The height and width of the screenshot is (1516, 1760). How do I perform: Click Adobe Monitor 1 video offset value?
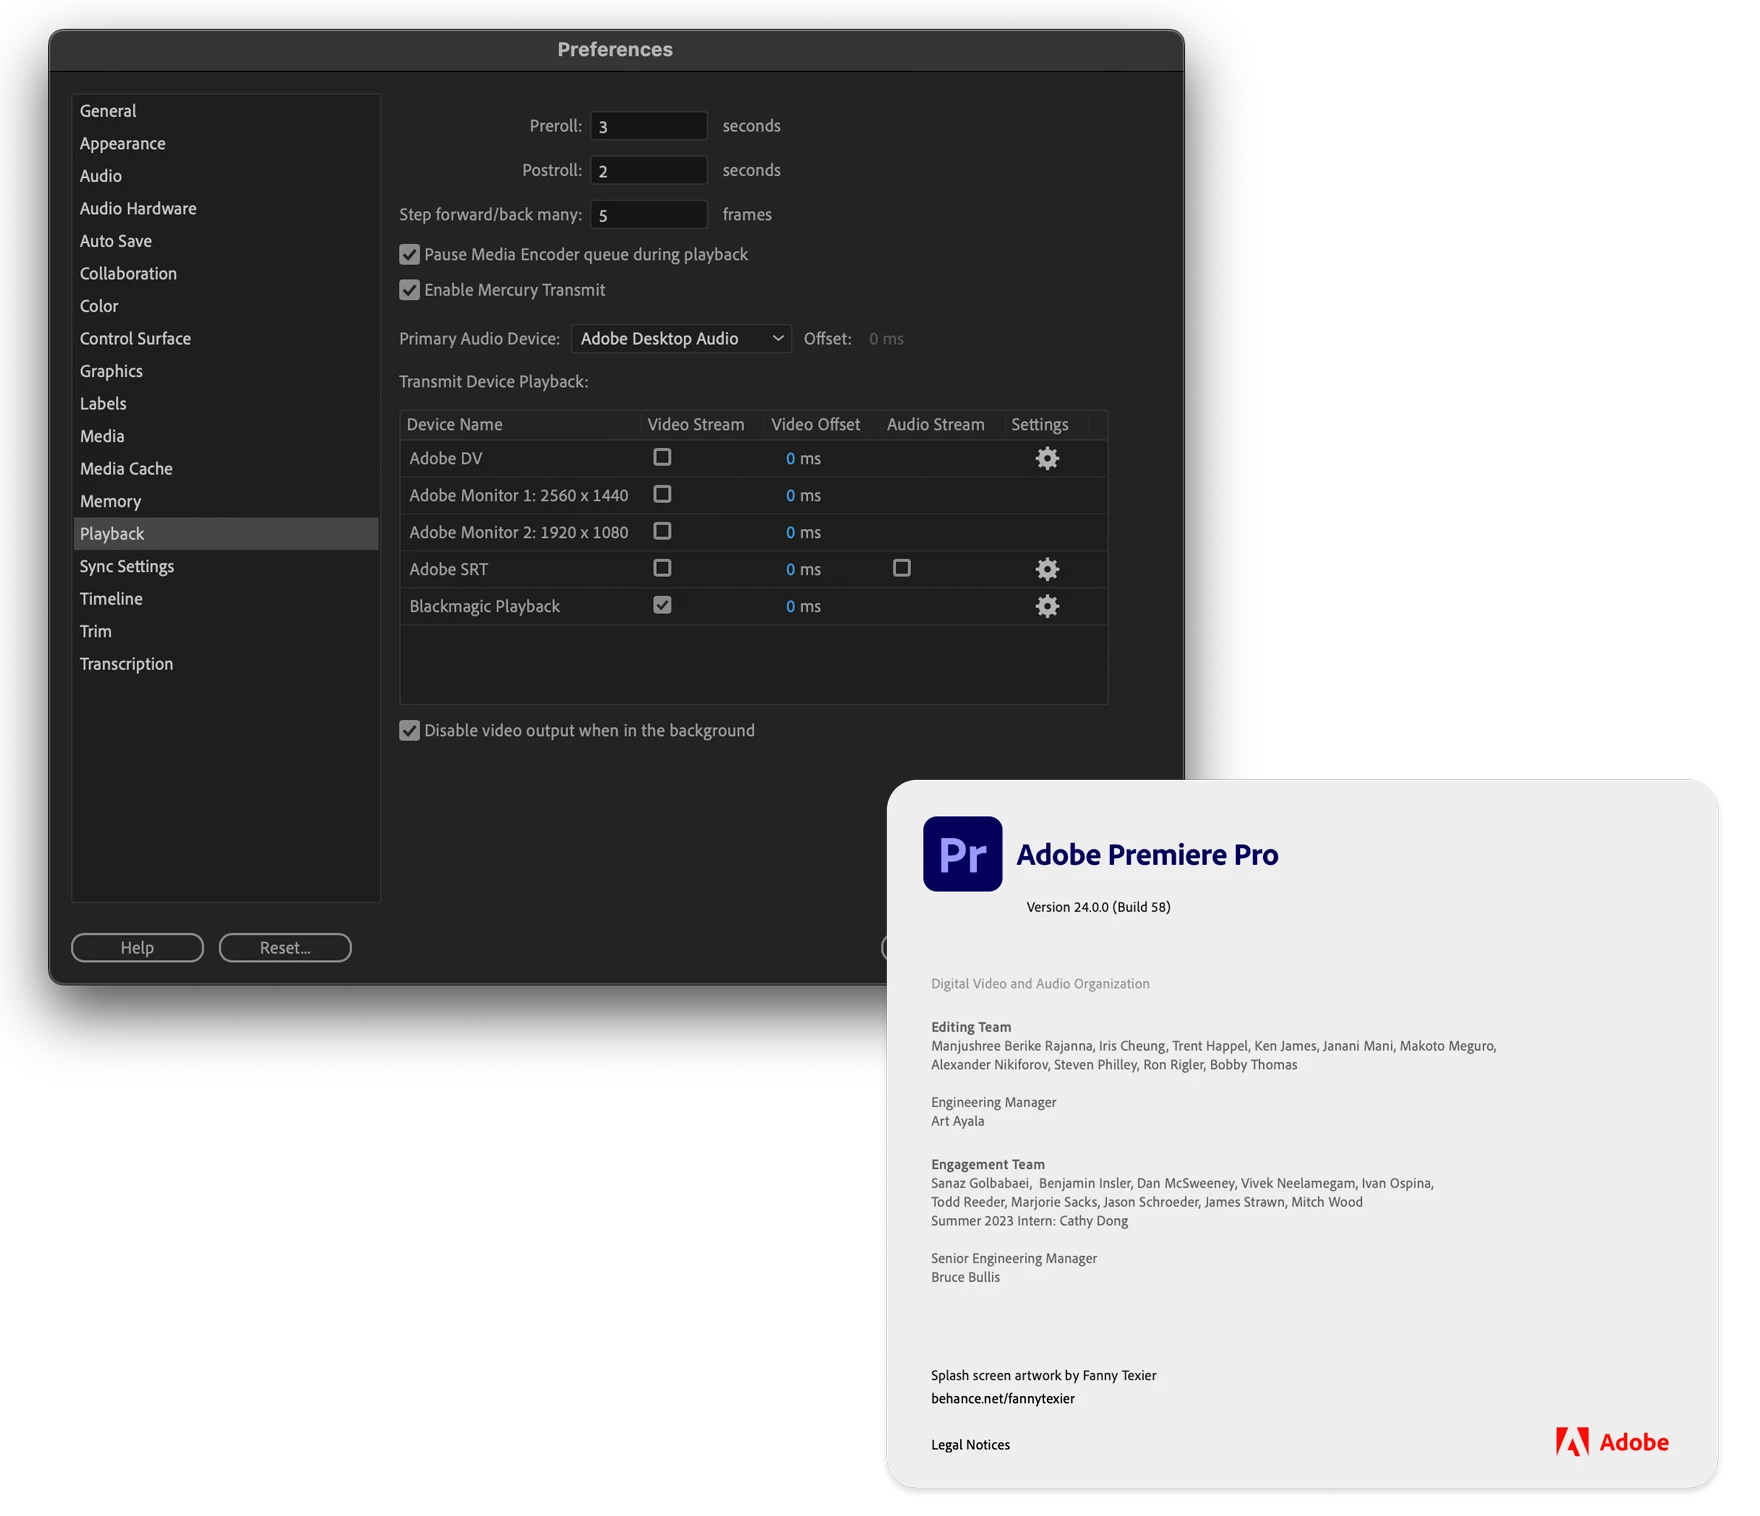pos(803,496)
